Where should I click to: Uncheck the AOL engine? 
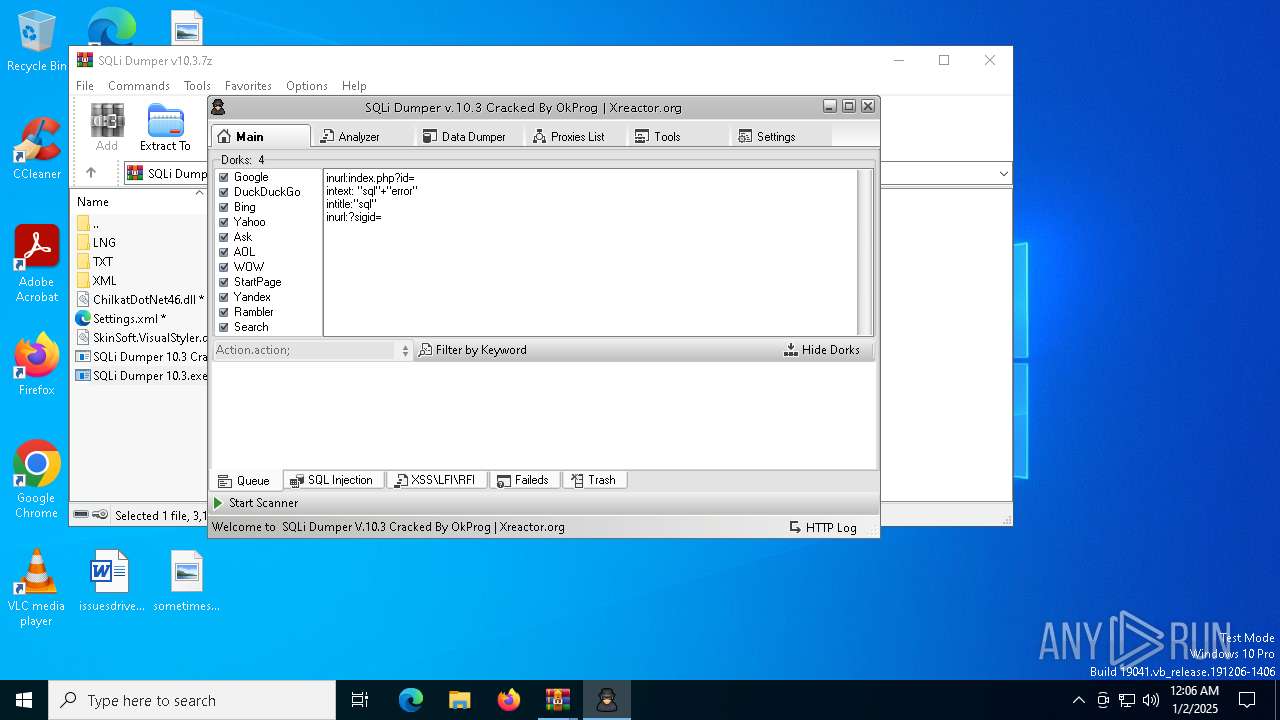tap(224, 252)
